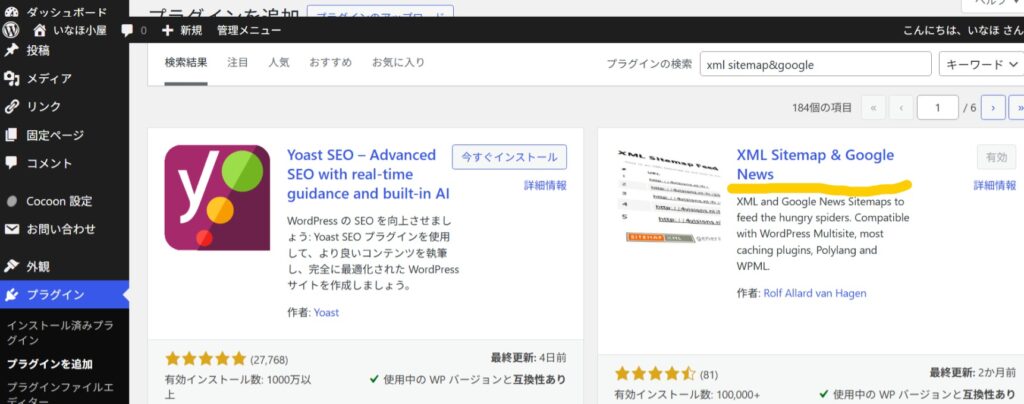Click the Yoast SEO plugin logo
The image size is (1024, 404).
coord(217,197)
